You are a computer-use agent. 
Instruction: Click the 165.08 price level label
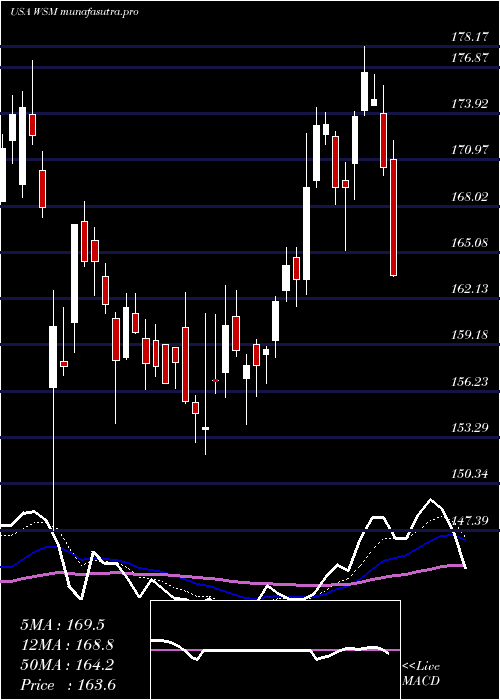click(470, 243)
